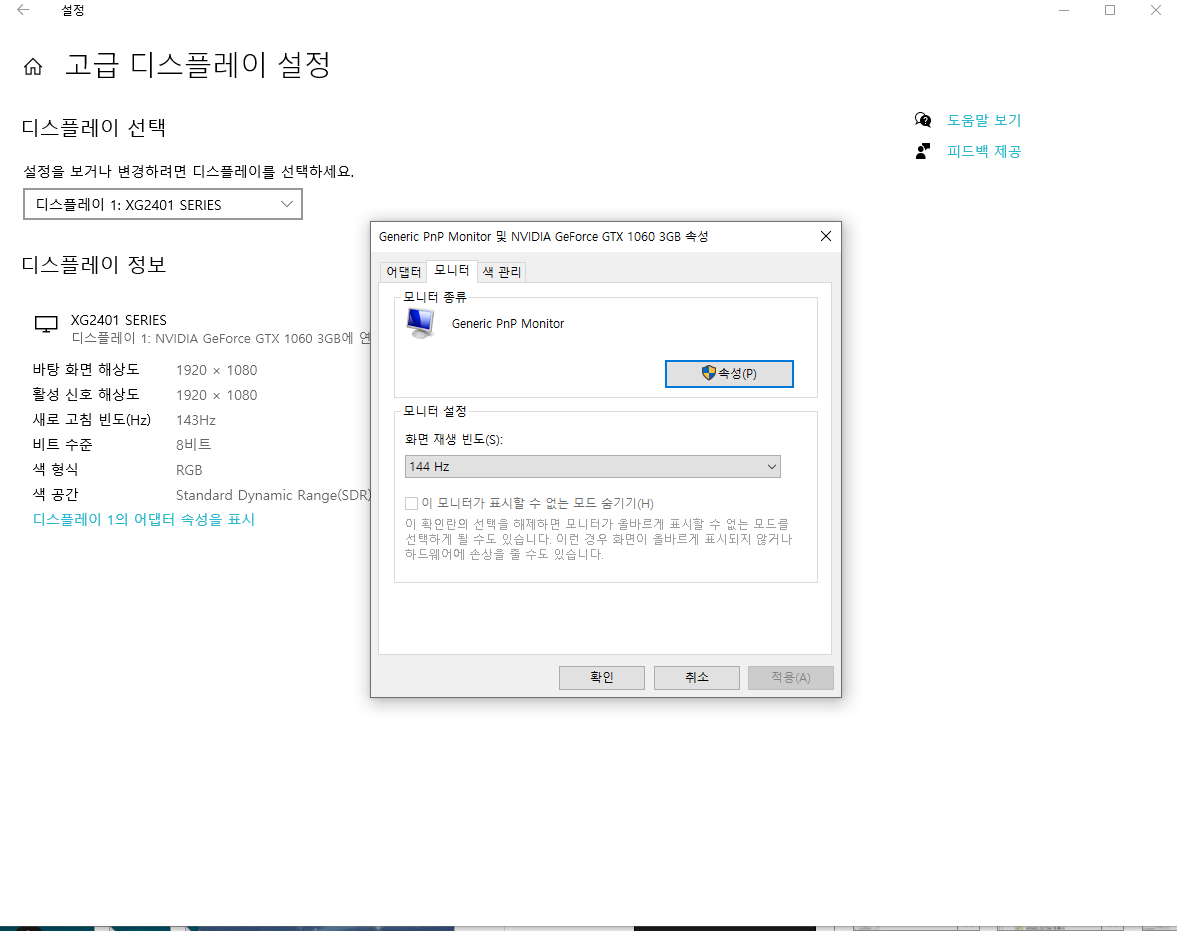Switch to the 어댑터 tab
The width and height of the screenshot is (1177, 931).
click(x=404, y=272)
